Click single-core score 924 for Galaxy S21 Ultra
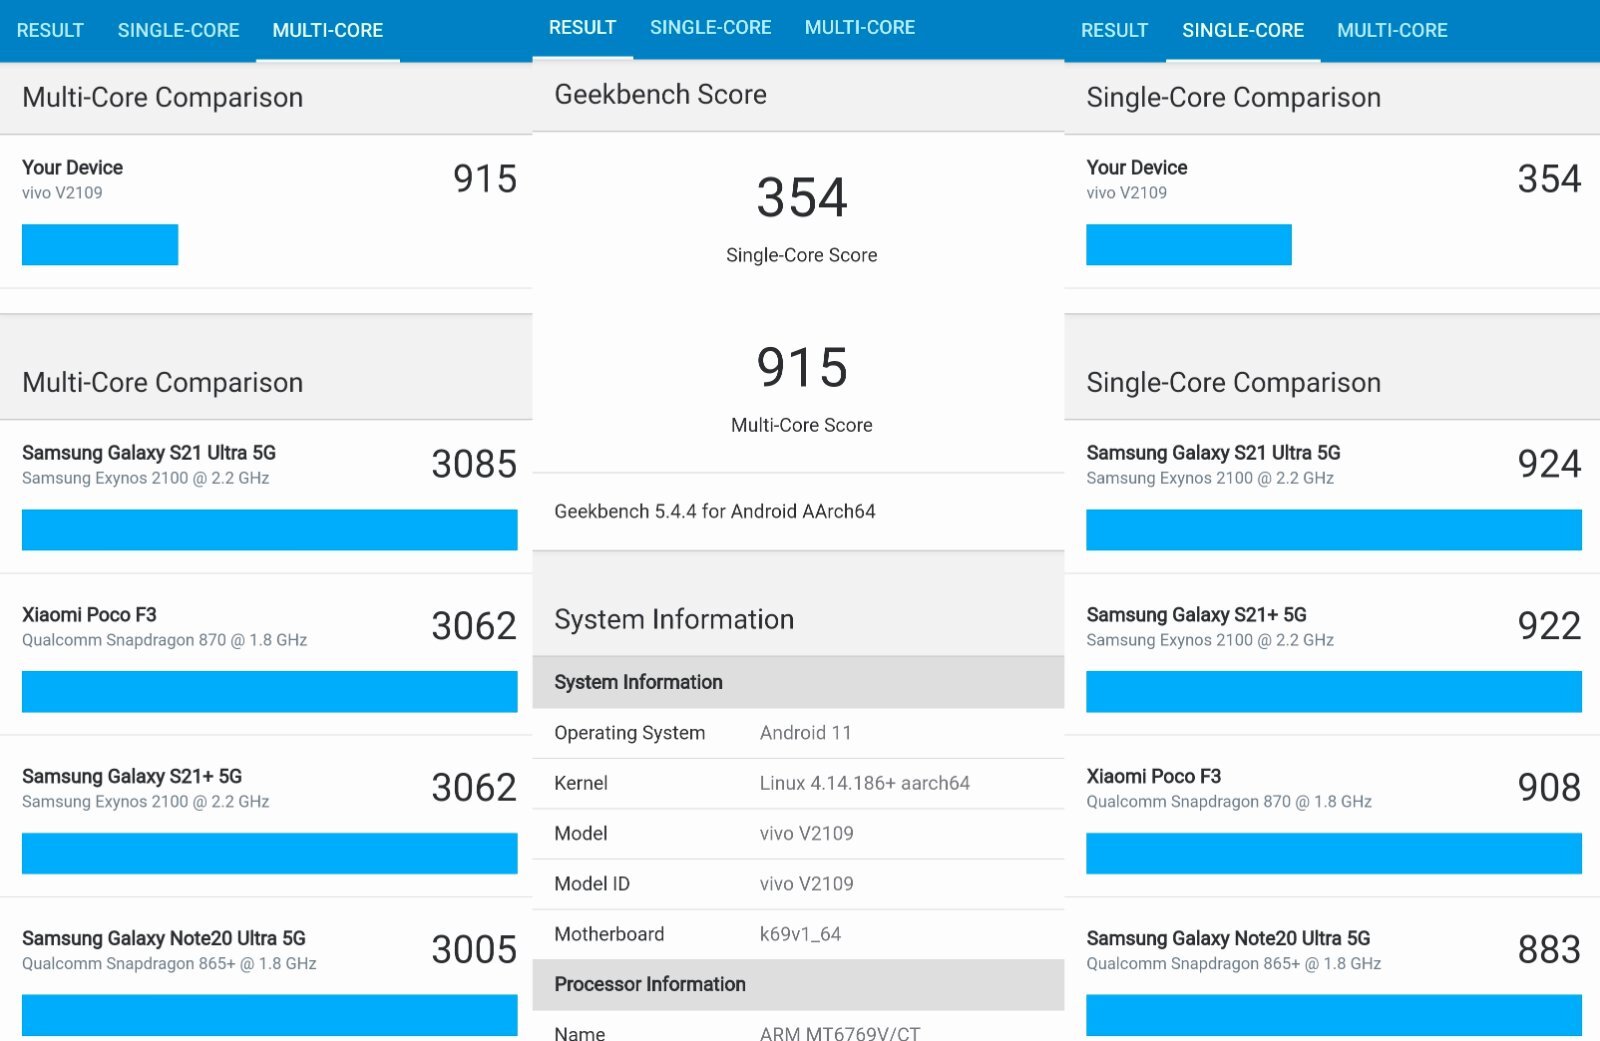This screenshot has width=1600, height=1041. [x=1549, y=464]
